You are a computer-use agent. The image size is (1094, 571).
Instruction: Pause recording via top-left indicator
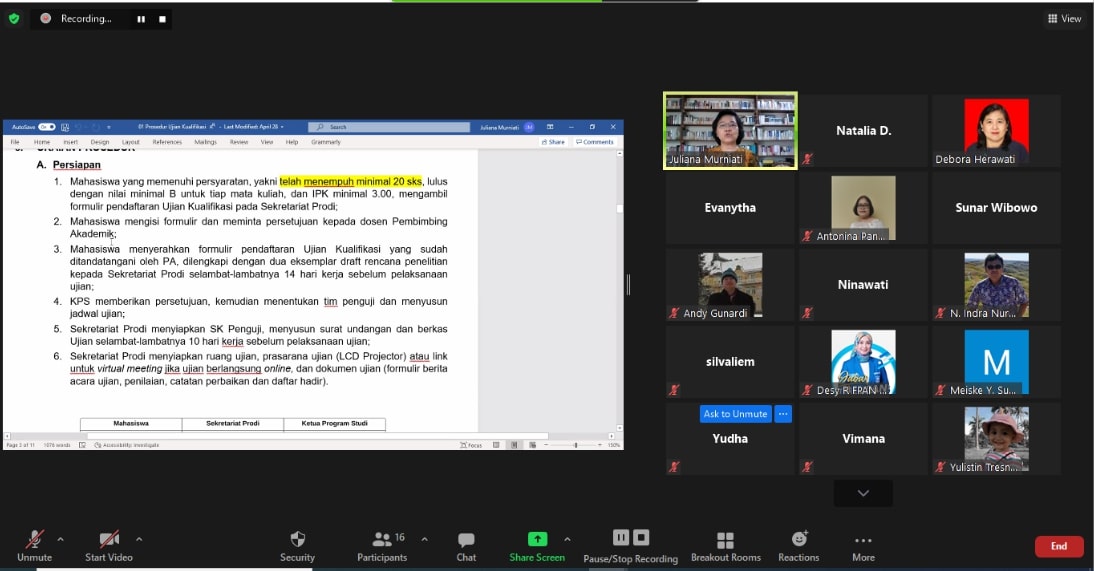(141, 19)
